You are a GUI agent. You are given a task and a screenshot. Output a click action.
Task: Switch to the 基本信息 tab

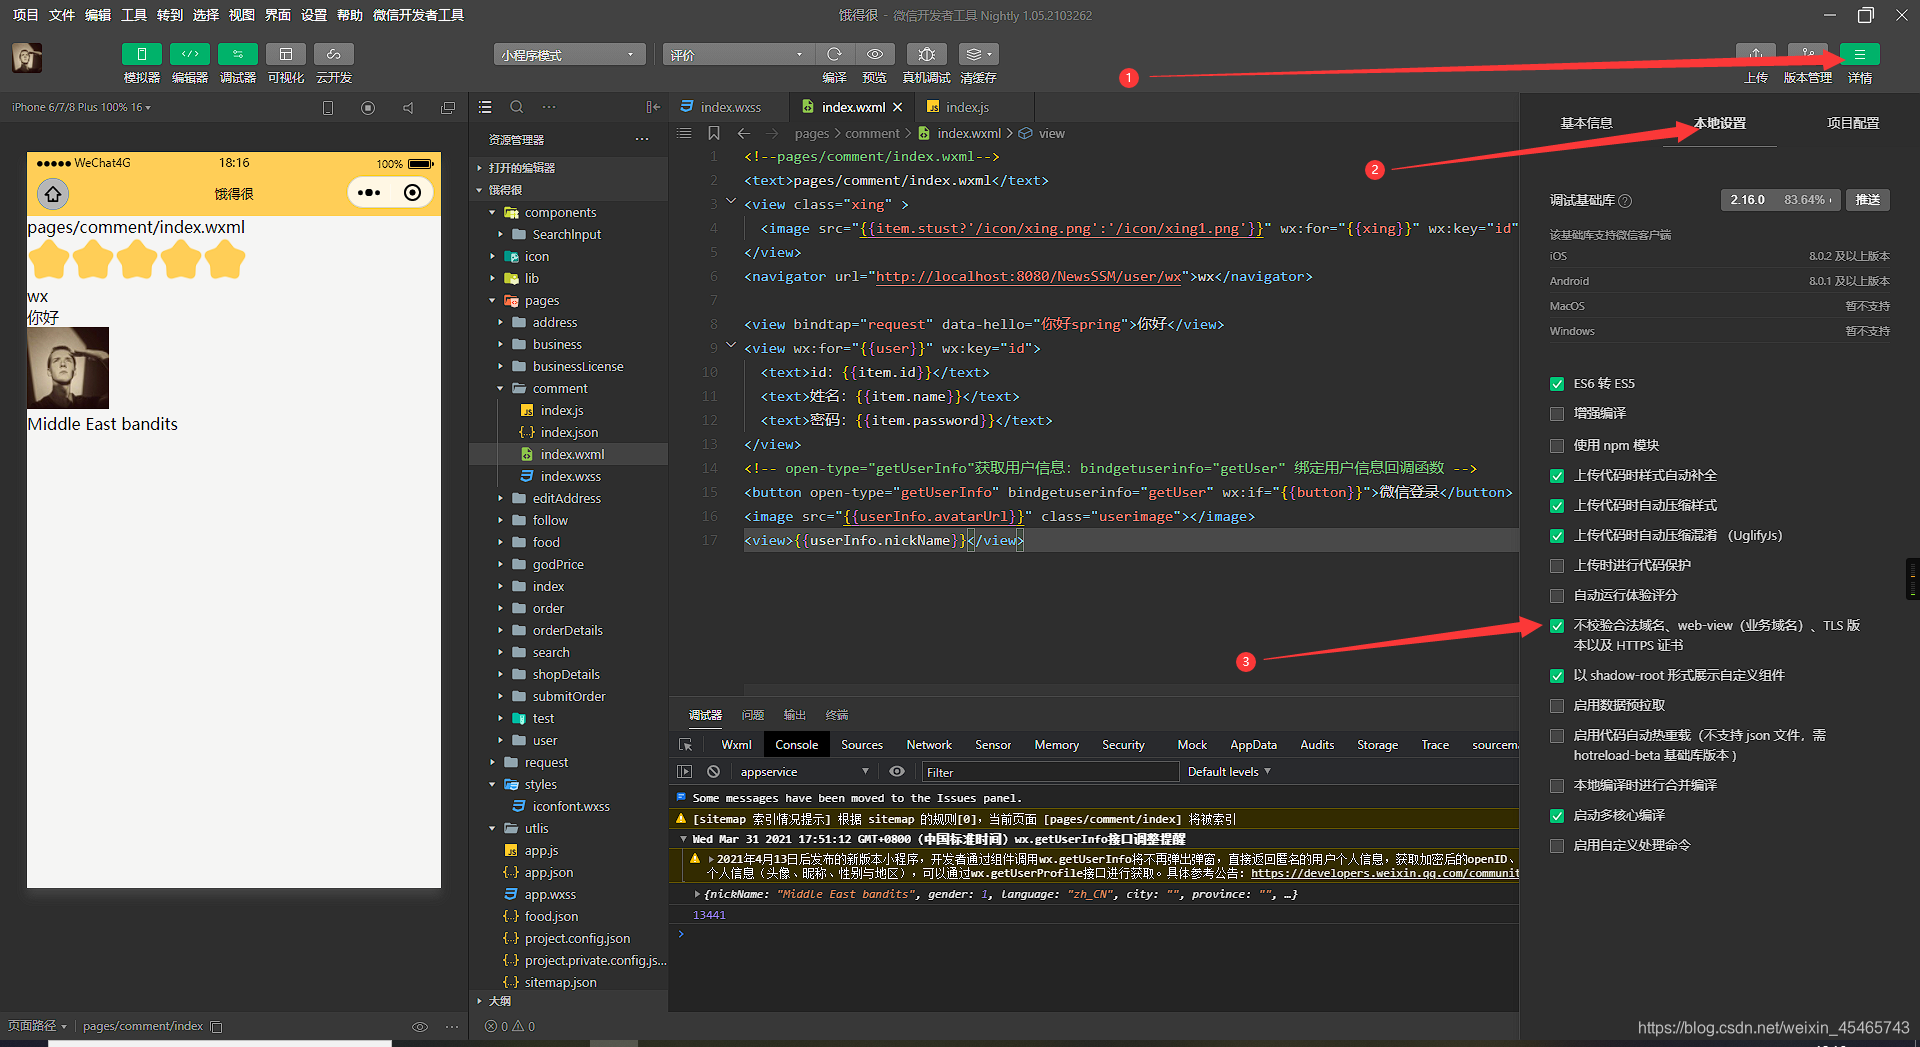pos(1586,123)
